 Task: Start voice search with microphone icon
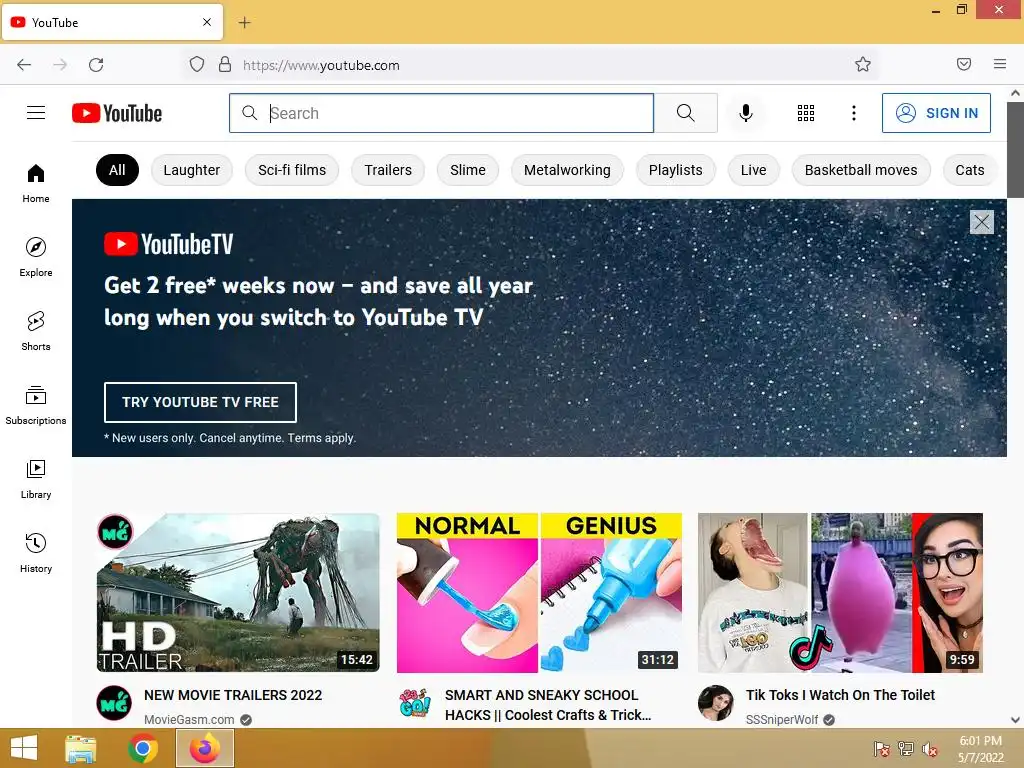(x=746, y=113)
